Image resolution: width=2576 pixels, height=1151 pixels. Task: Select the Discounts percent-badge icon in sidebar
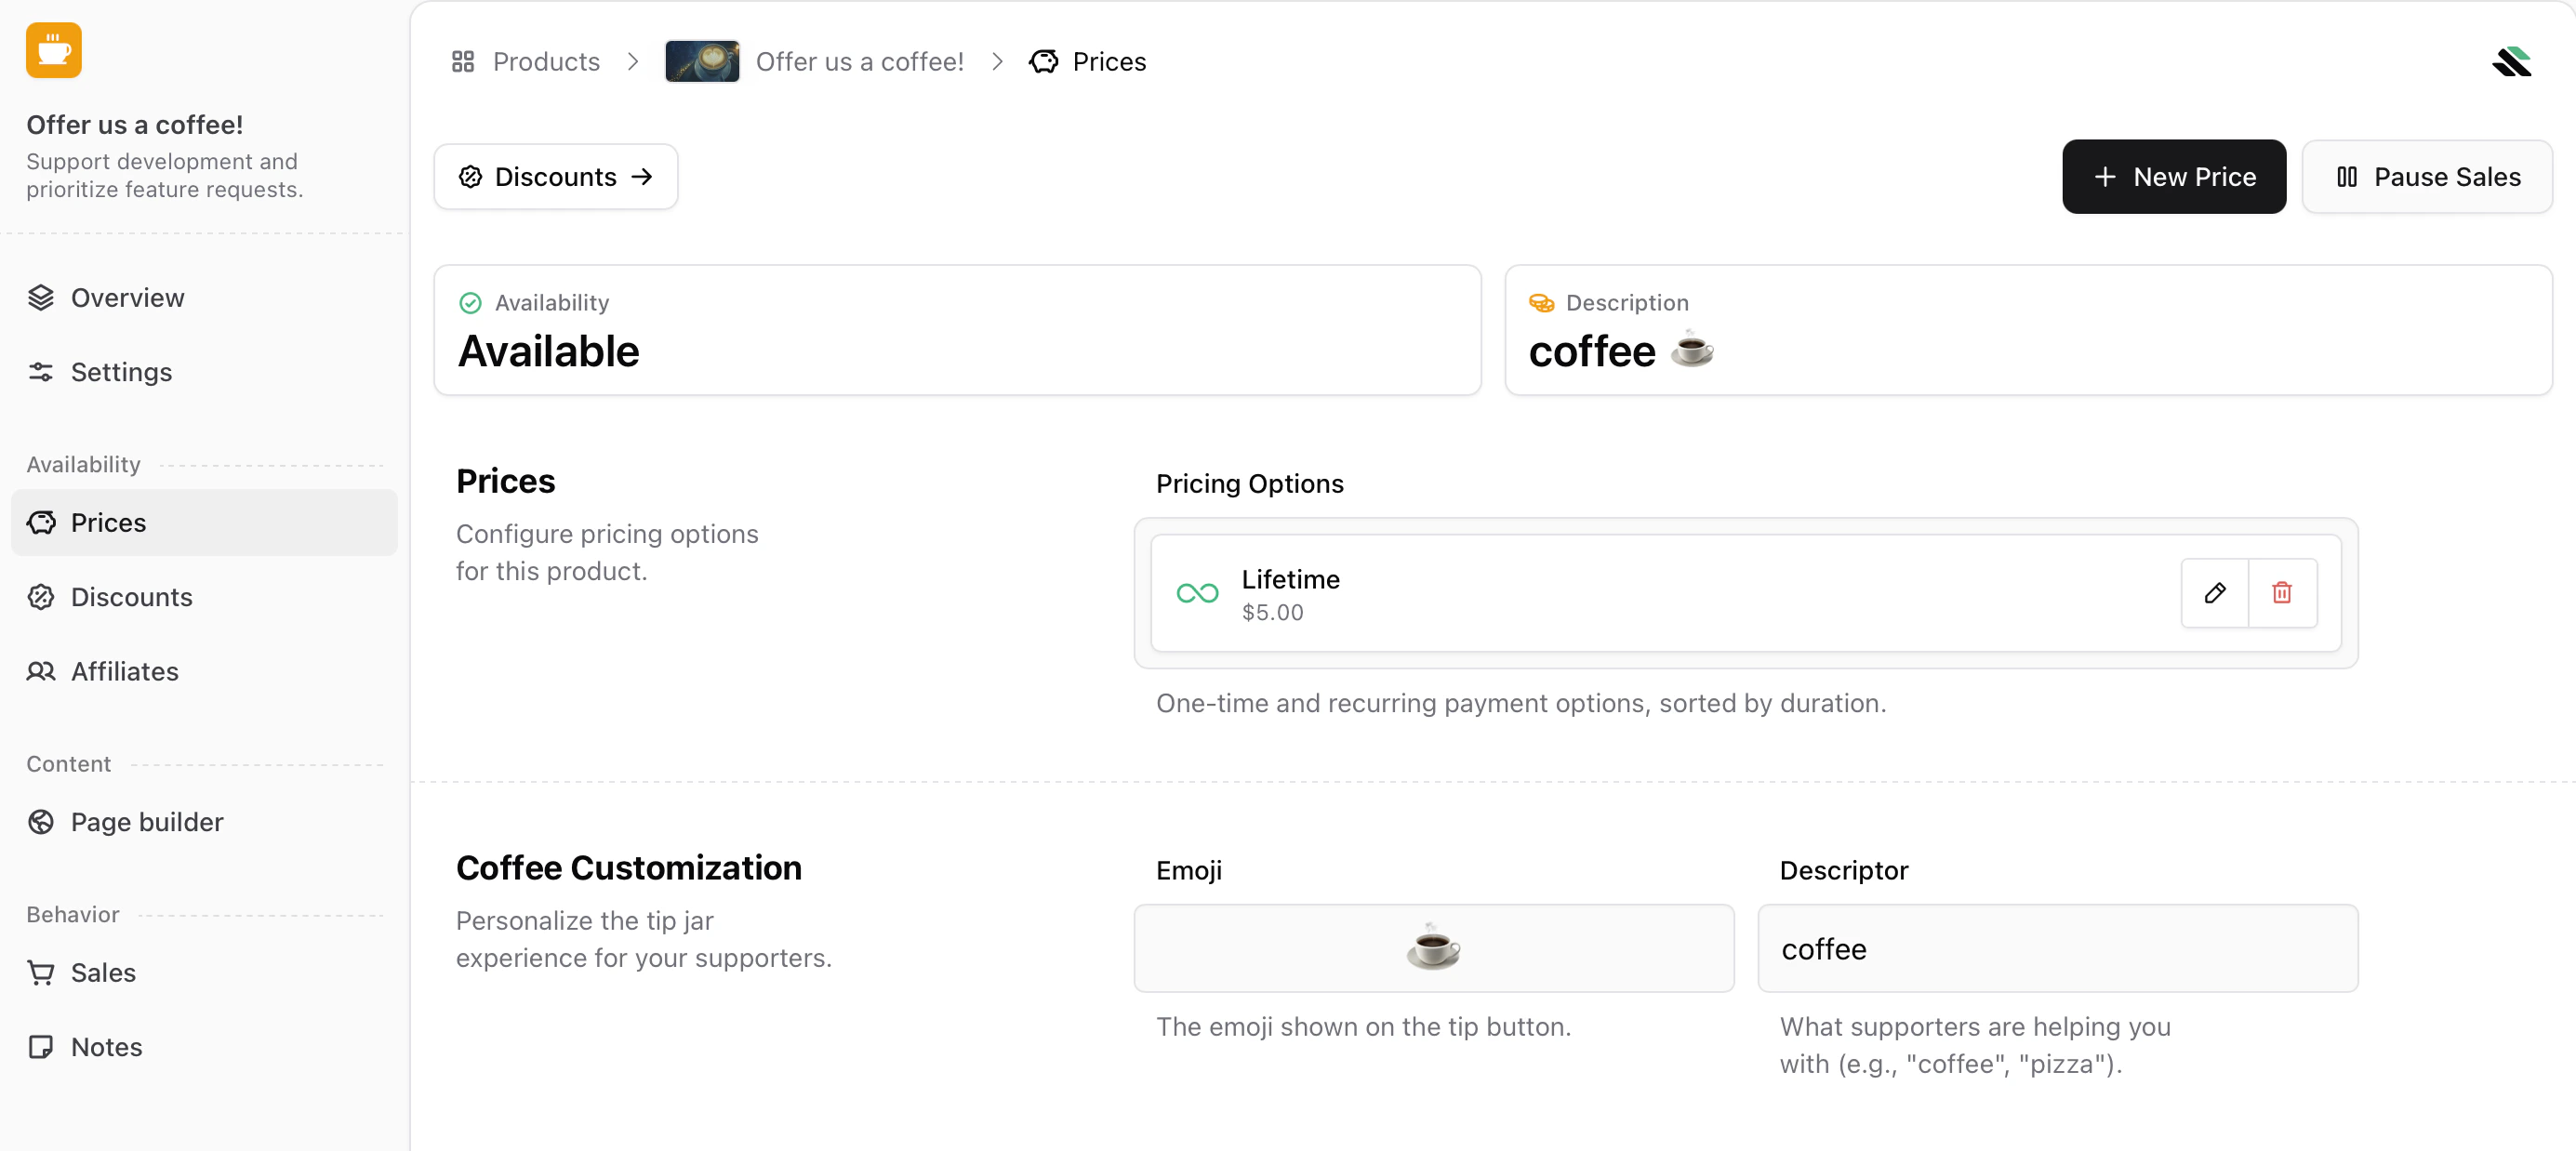click(x=41, y=597)
